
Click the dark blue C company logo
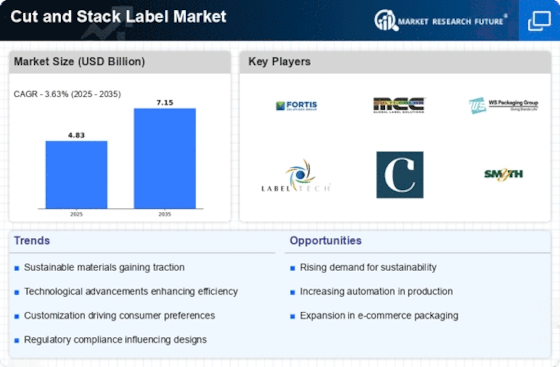[x=400, y=175]
